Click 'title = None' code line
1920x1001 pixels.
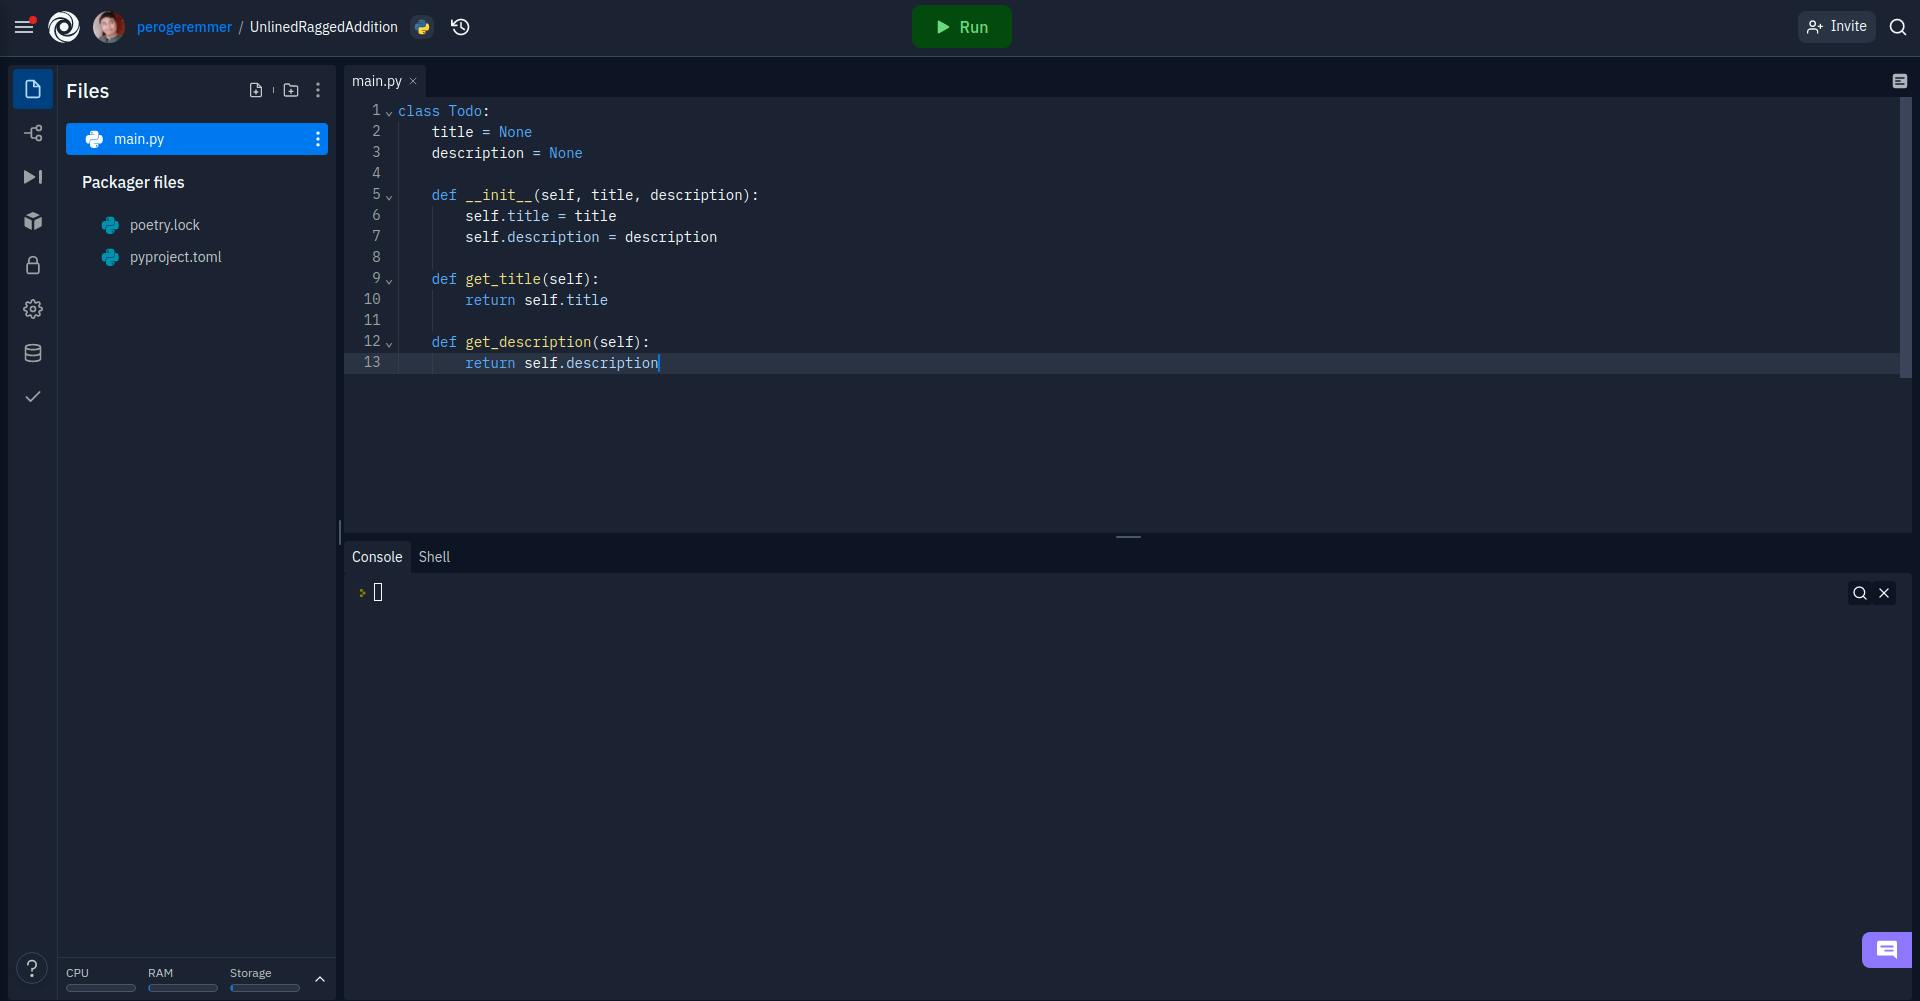tap(482, 132)
